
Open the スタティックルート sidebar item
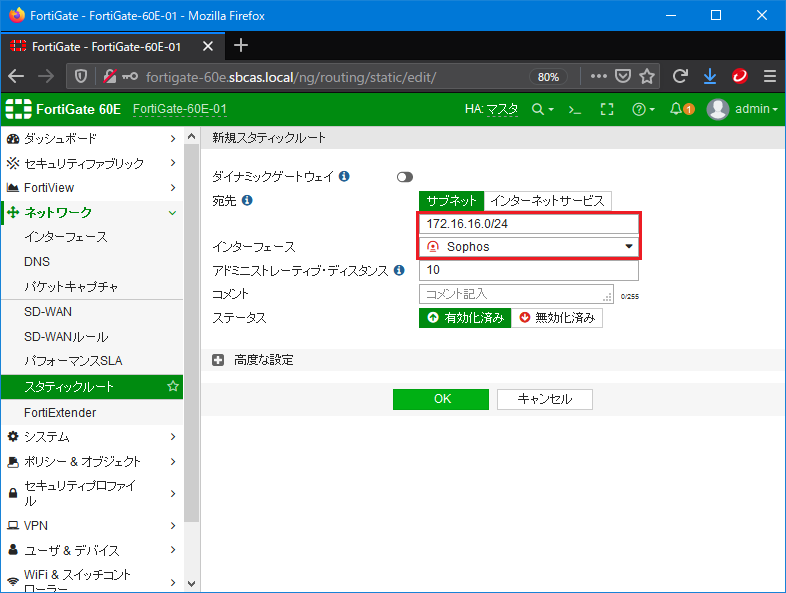(92, 386)
